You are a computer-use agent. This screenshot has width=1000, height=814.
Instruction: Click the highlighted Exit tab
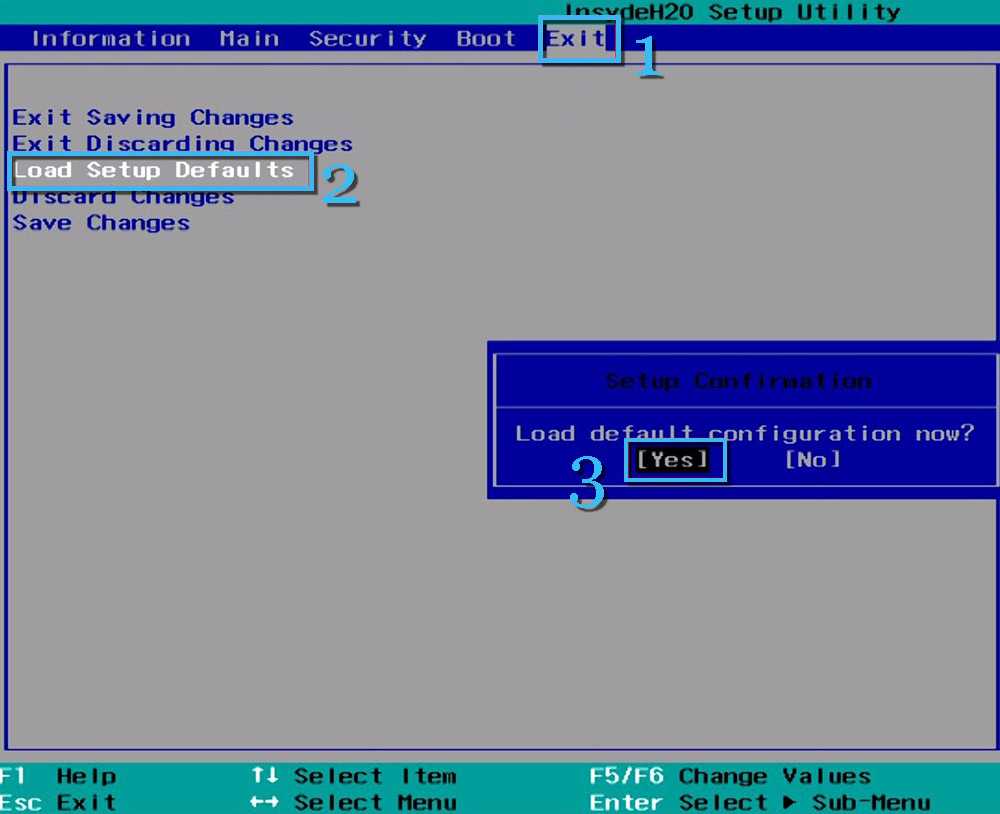pos(576,39)
